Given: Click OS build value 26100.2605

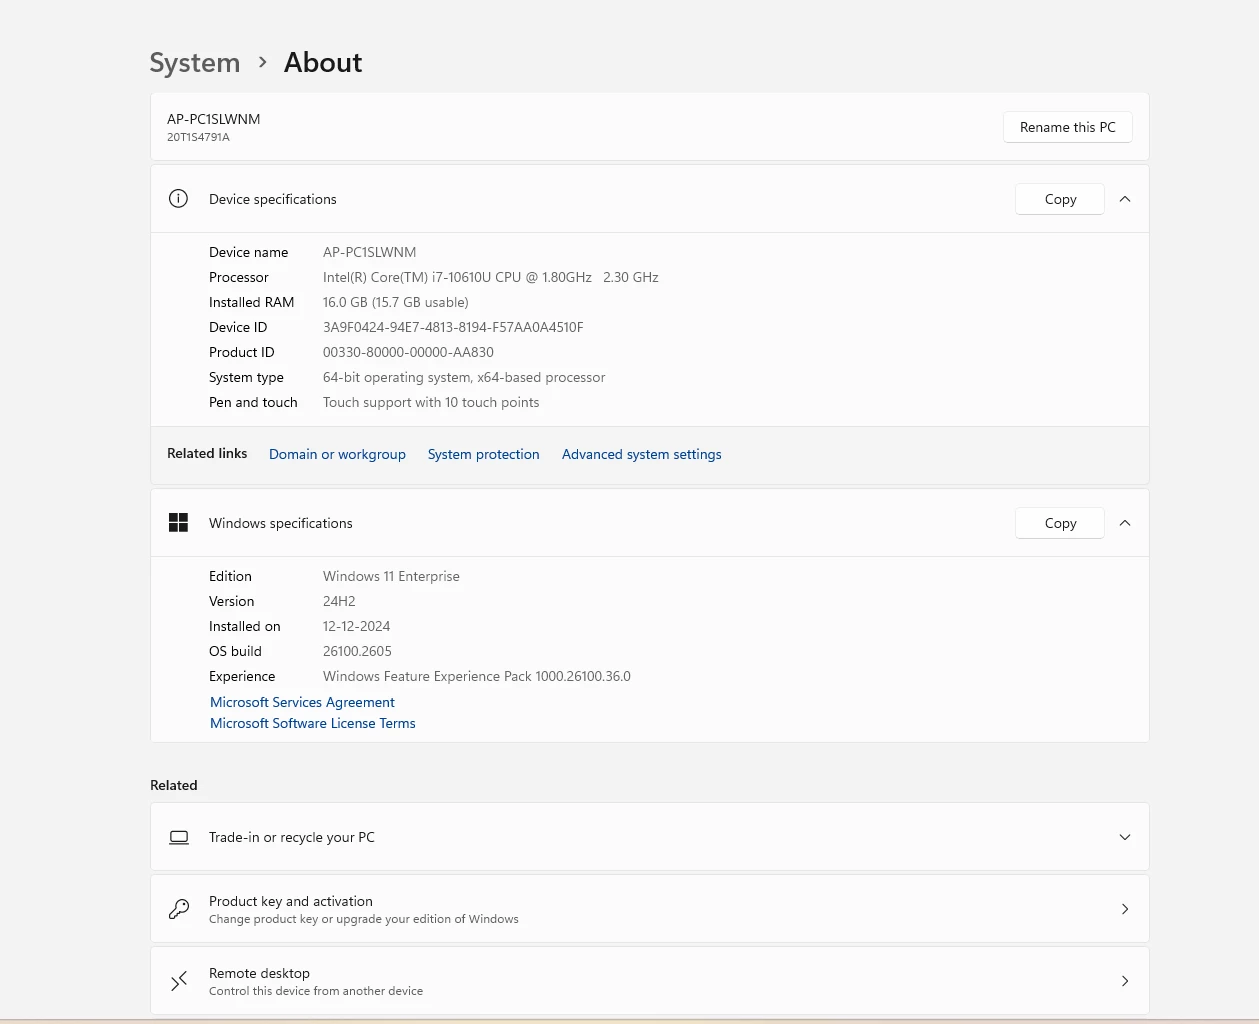Looking at the screenshot, I should click(x=357, y=651).
